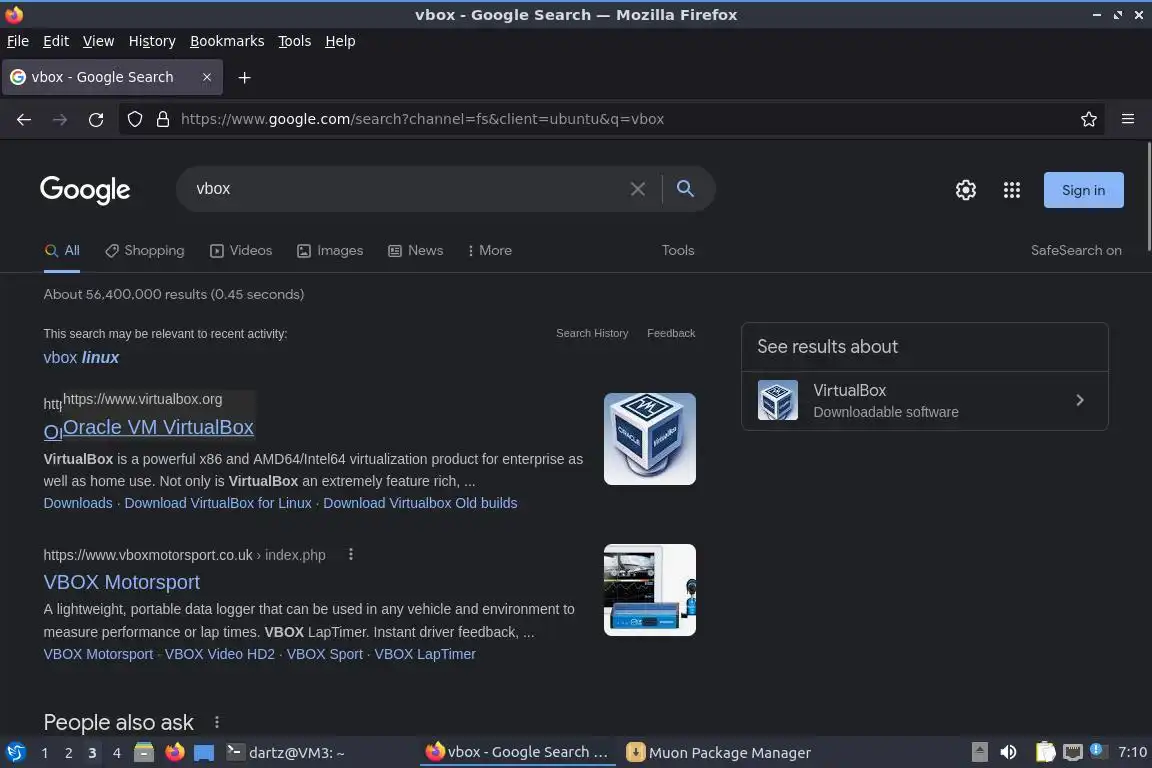The image size is (1152, 768).
Task: Go back to the previous page
Action: [24, 119]
